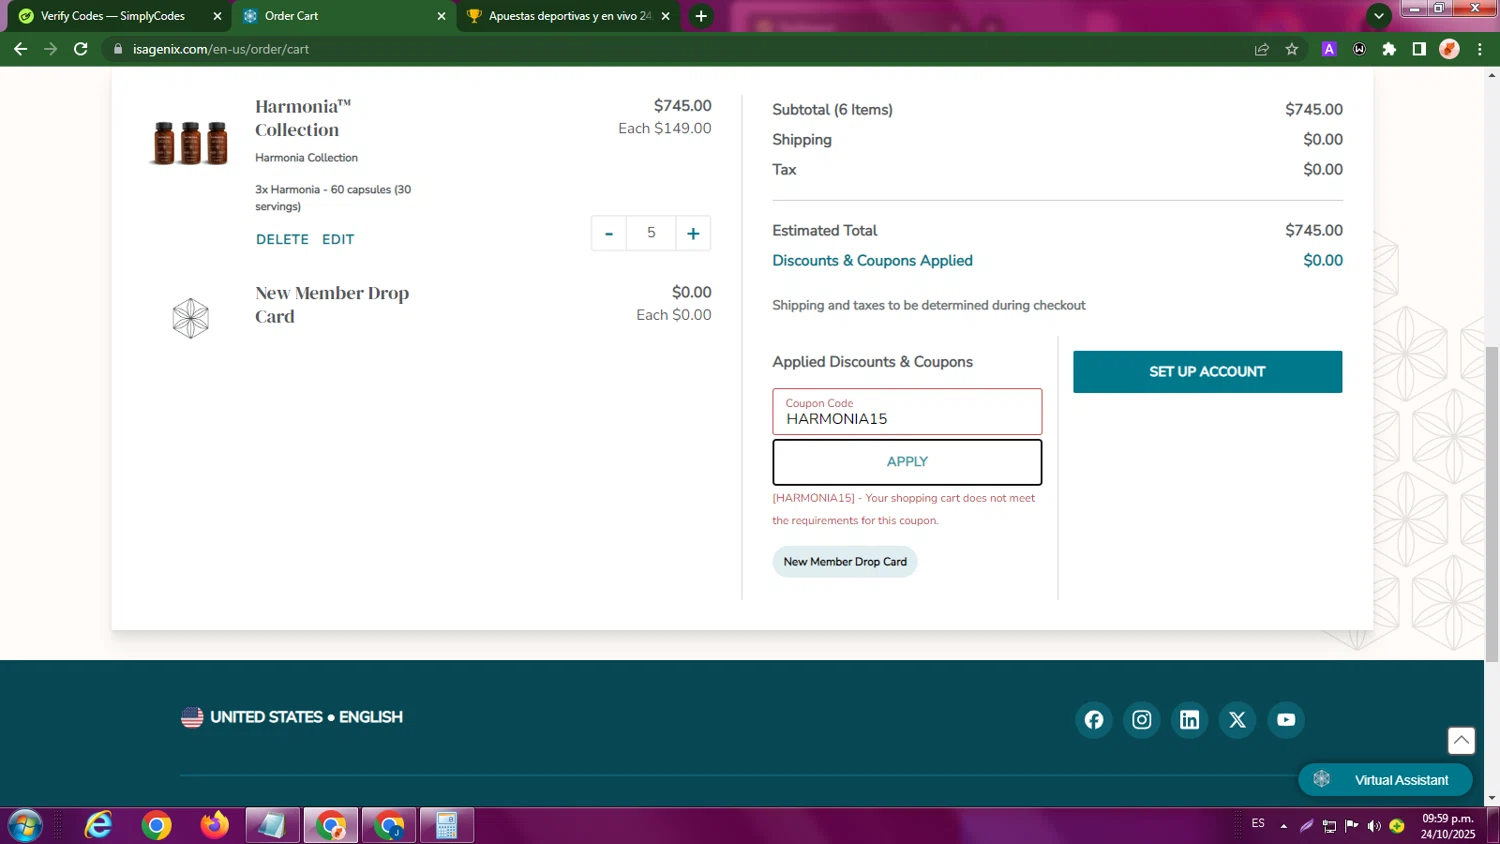The image size is (1500, 844).
Task: Click the back-to-top arrow button
Action: (x=1461, y=740)
